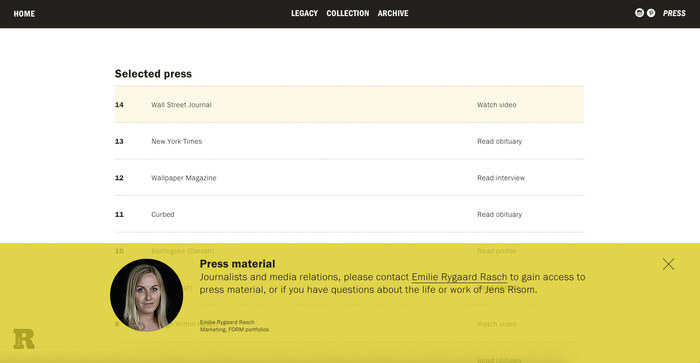Go to HOME in navigation

24,14
